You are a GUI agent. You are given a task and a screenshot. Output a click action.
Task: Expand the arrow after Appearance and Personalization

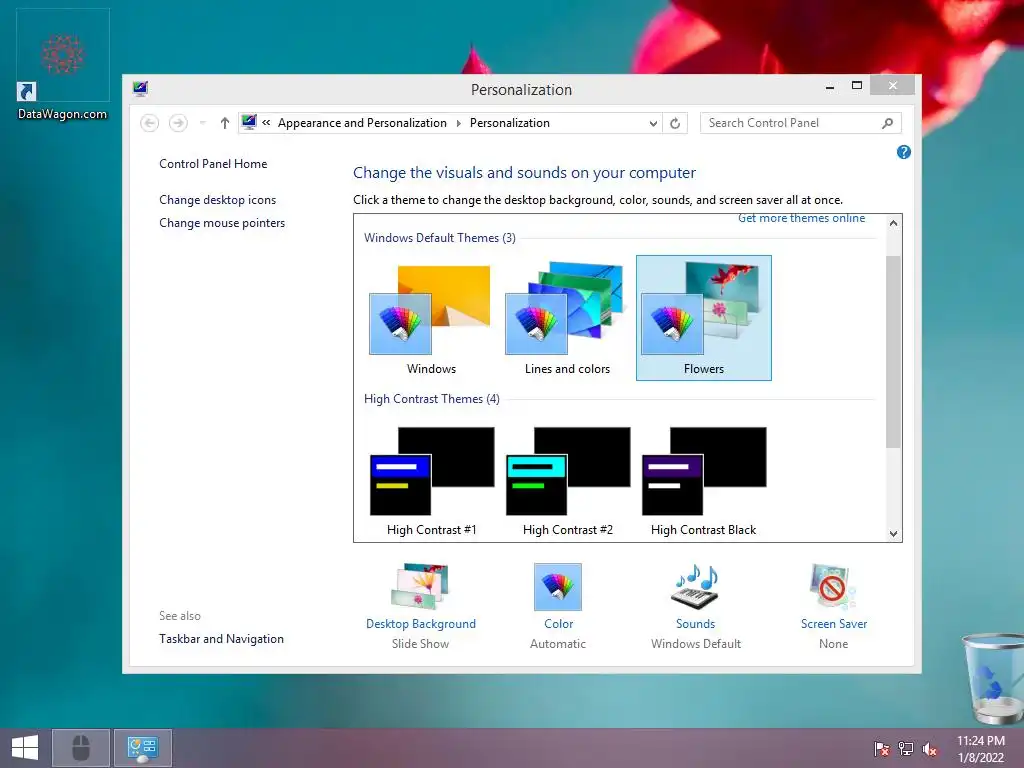click(x=458, y=123)
